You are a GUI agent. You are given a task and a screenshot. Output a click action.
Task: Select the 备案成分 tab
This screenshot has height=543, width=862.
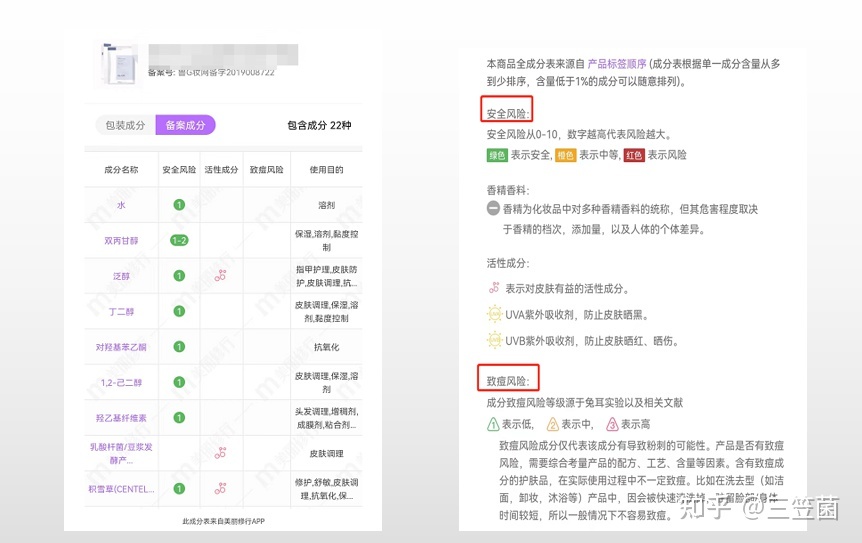click(x=185, y=125)
